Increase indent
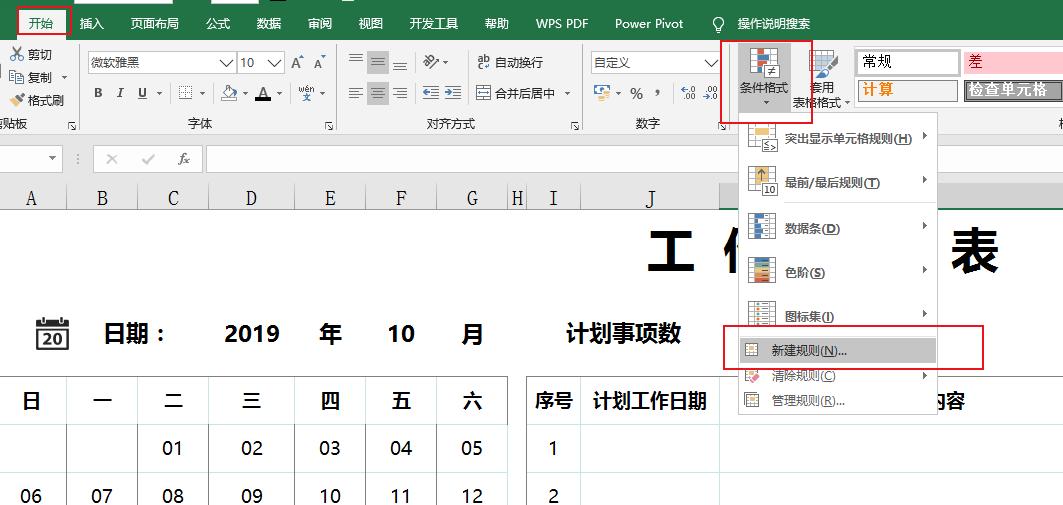The image size is (1063, 505). pos(453,93)
